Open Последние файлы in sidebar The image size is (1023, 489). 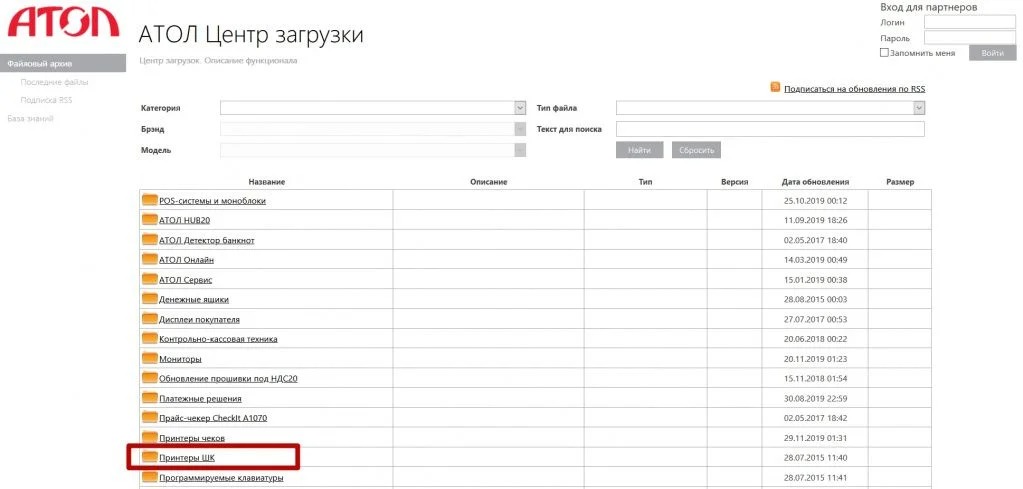click(x=54, y=82)
